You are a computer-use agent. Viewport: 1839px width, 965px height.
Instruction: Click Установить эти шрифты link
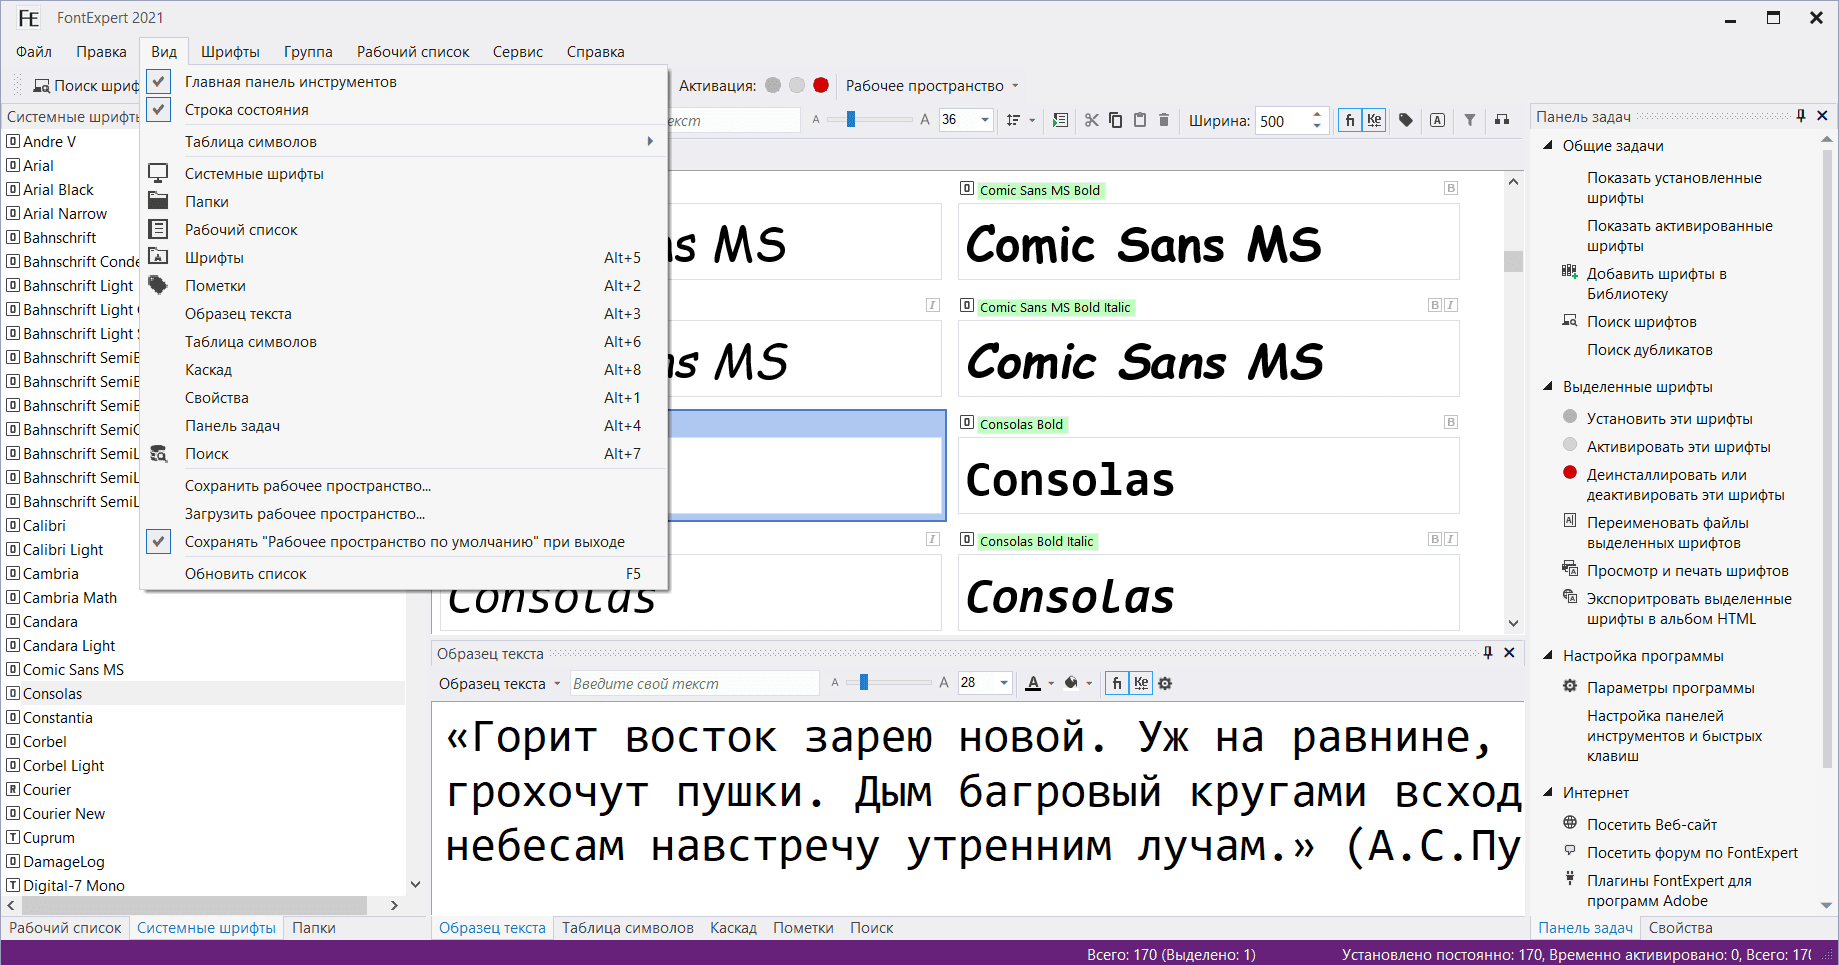pos(1669,419)
